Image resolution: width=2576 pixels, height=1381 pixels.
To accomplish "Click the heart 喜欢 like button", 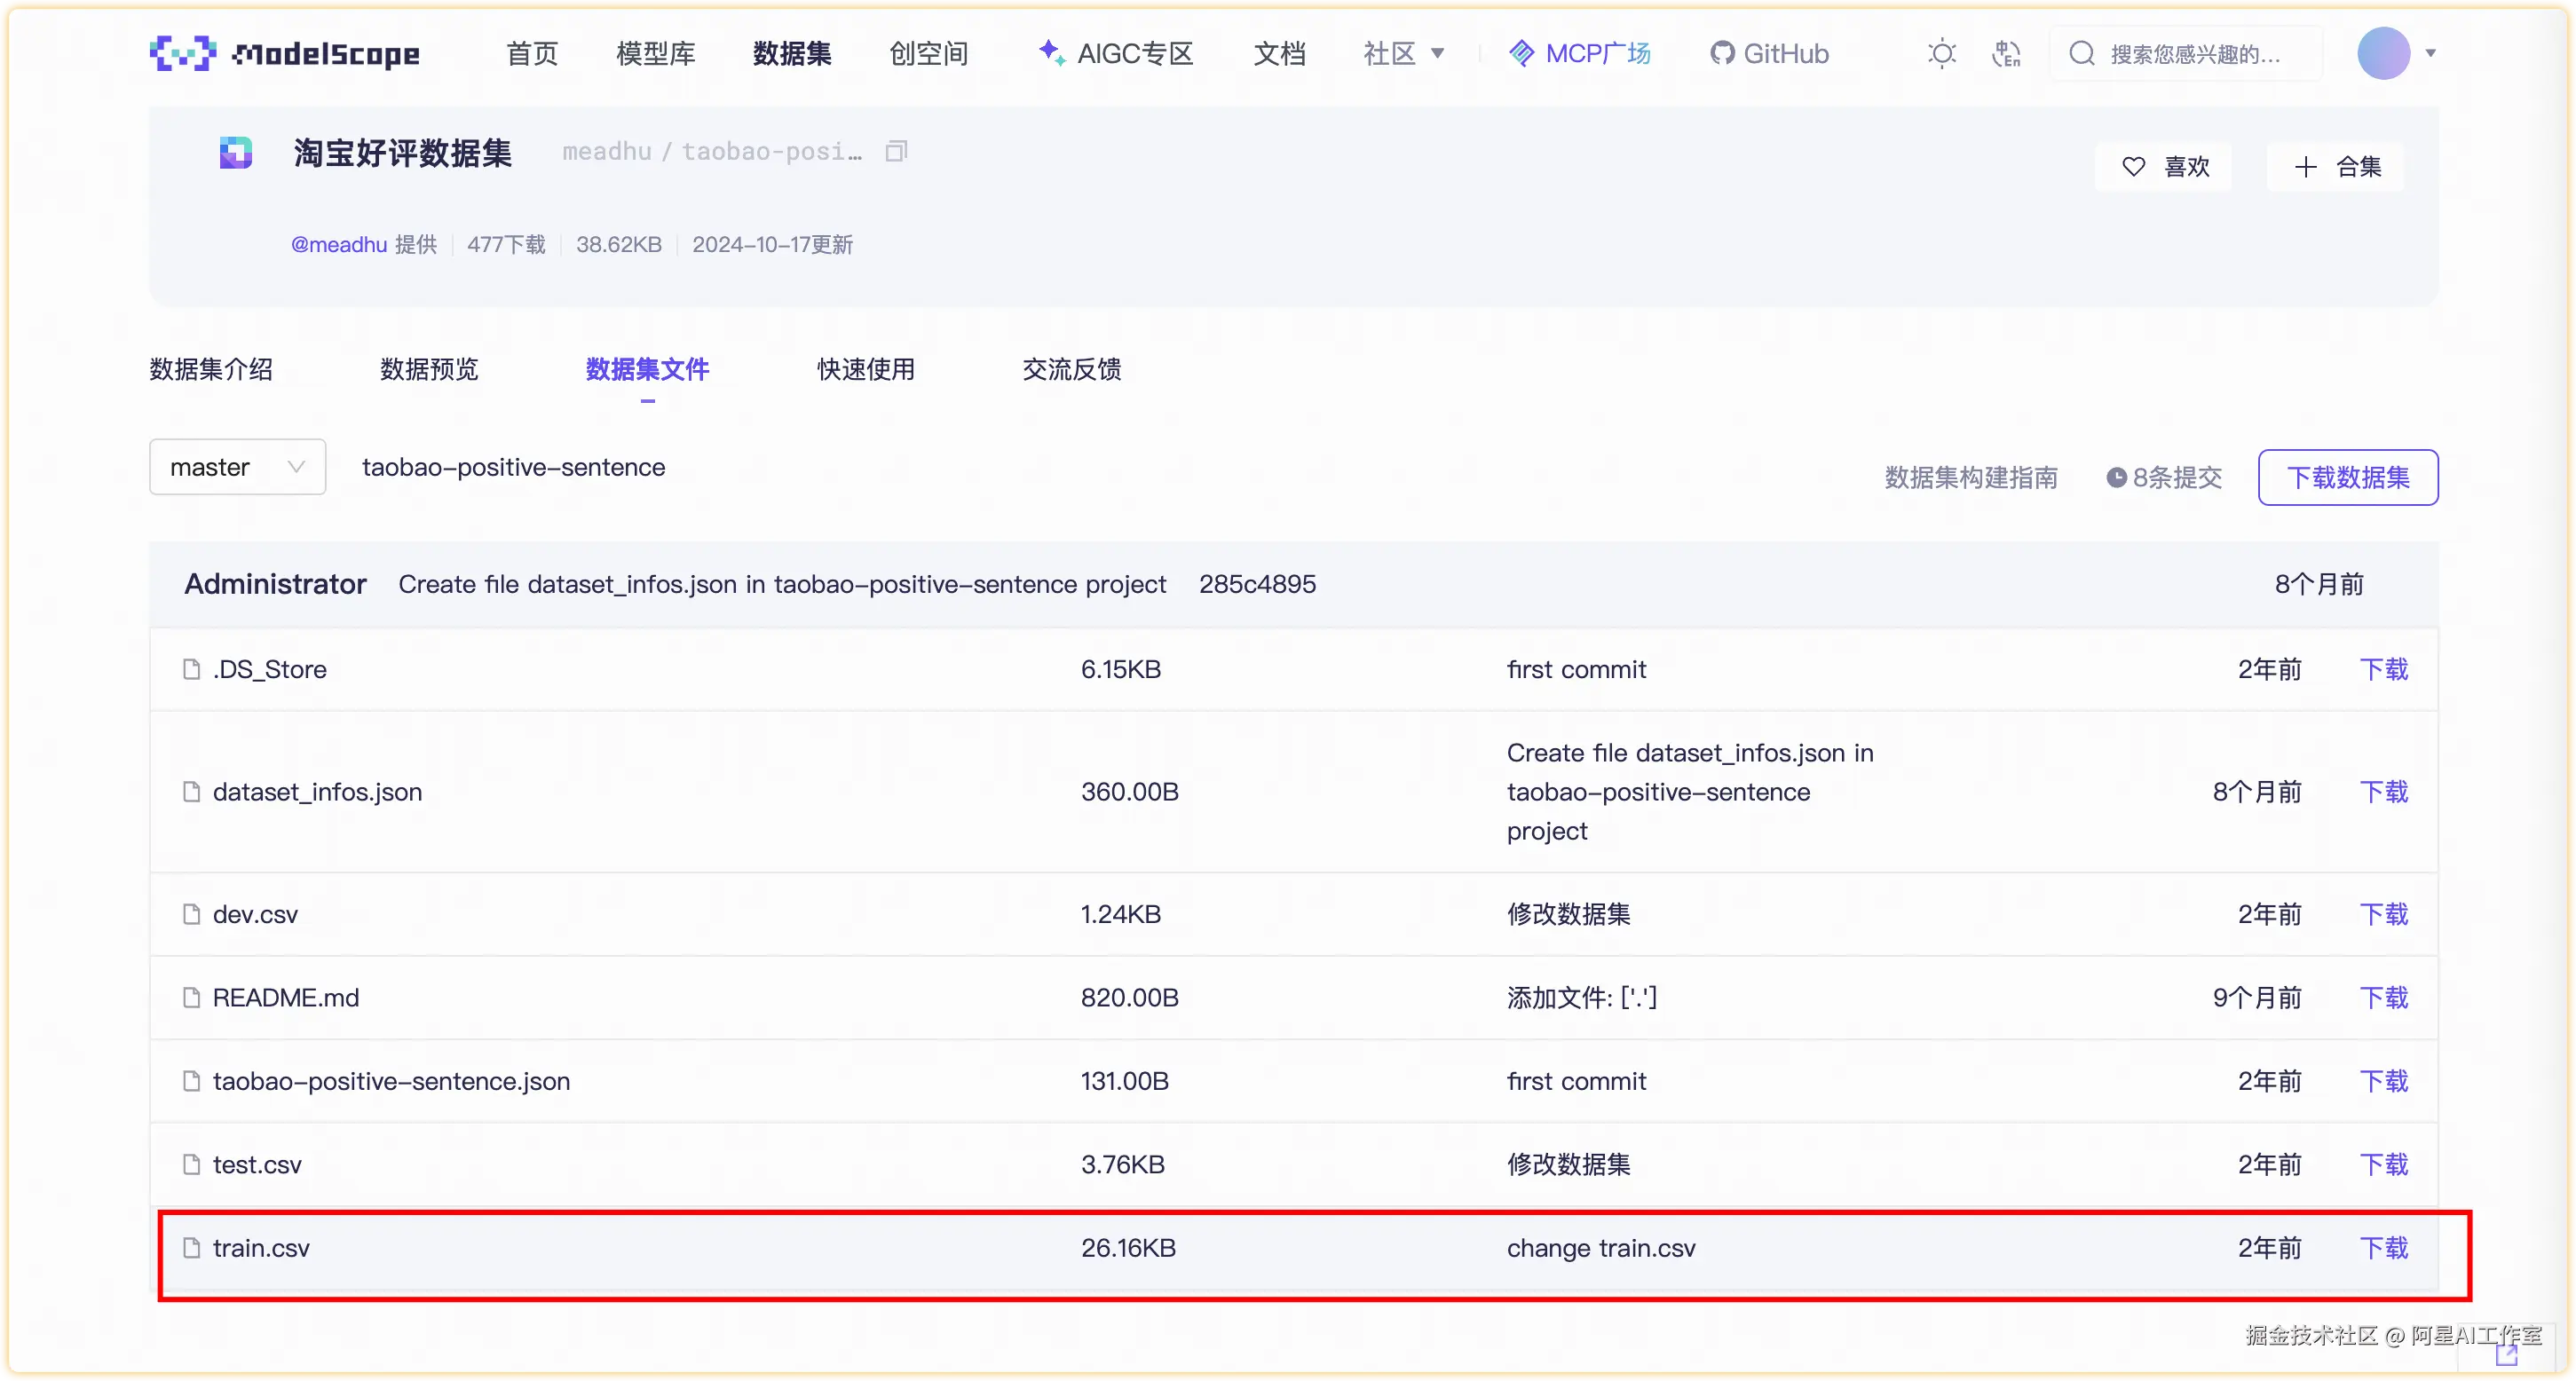I will tap(2164, 166).
